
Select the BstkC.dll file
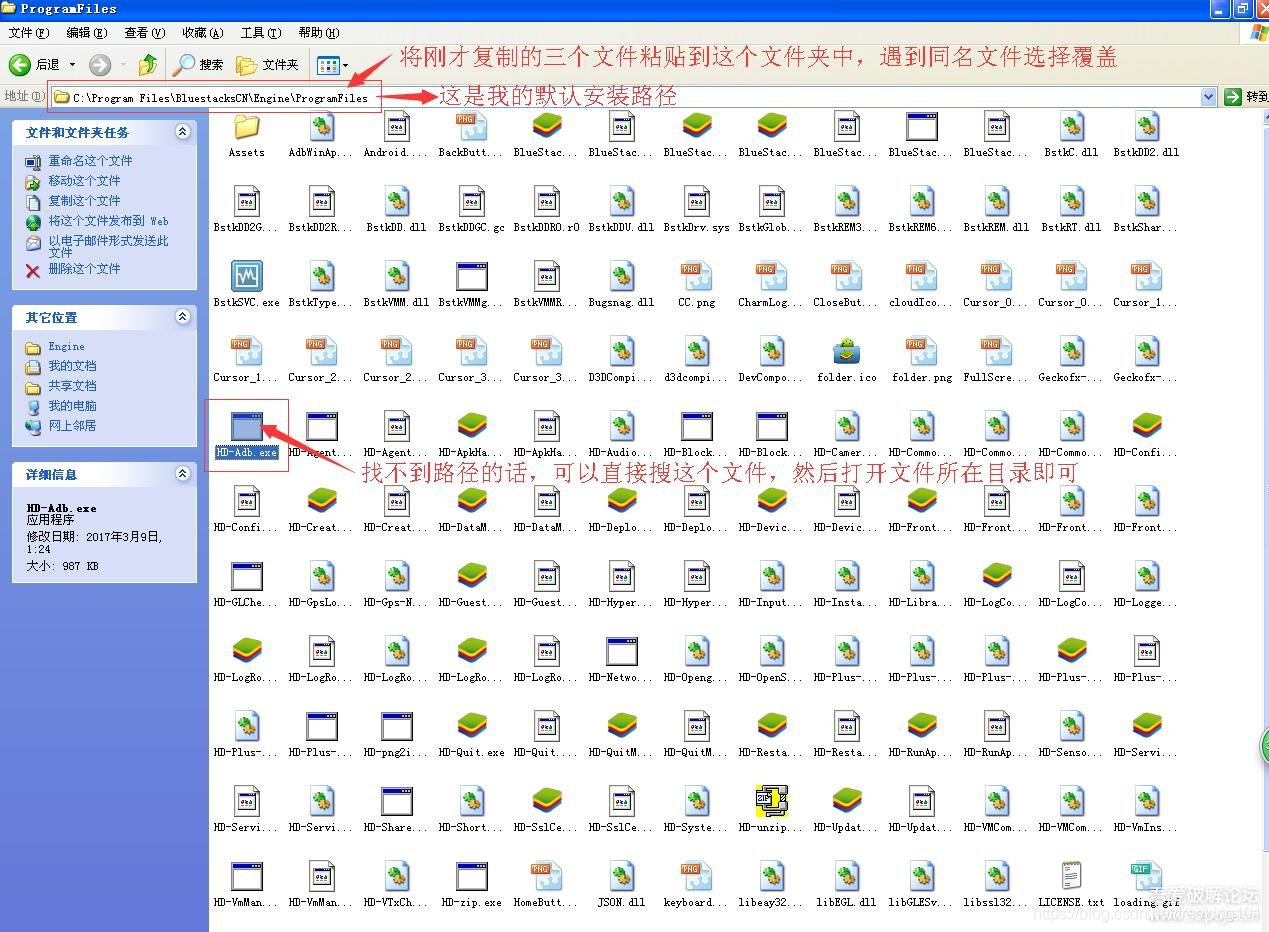[1072, 135]
